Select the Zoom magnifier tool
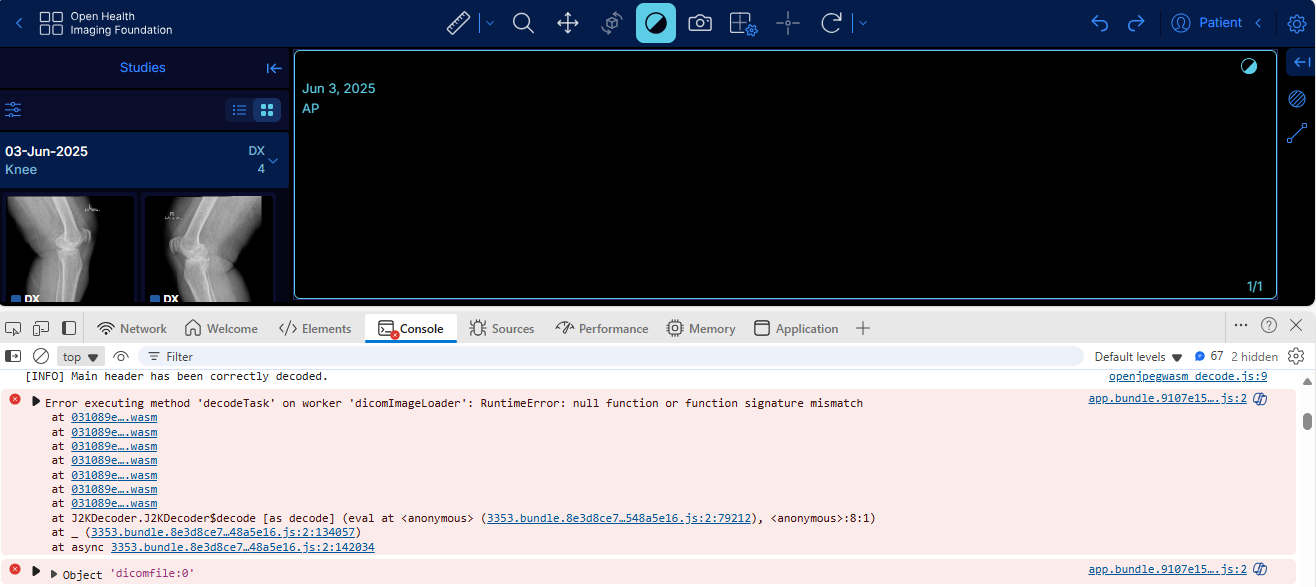This screenshot has width=1316, height=587. 523,23
